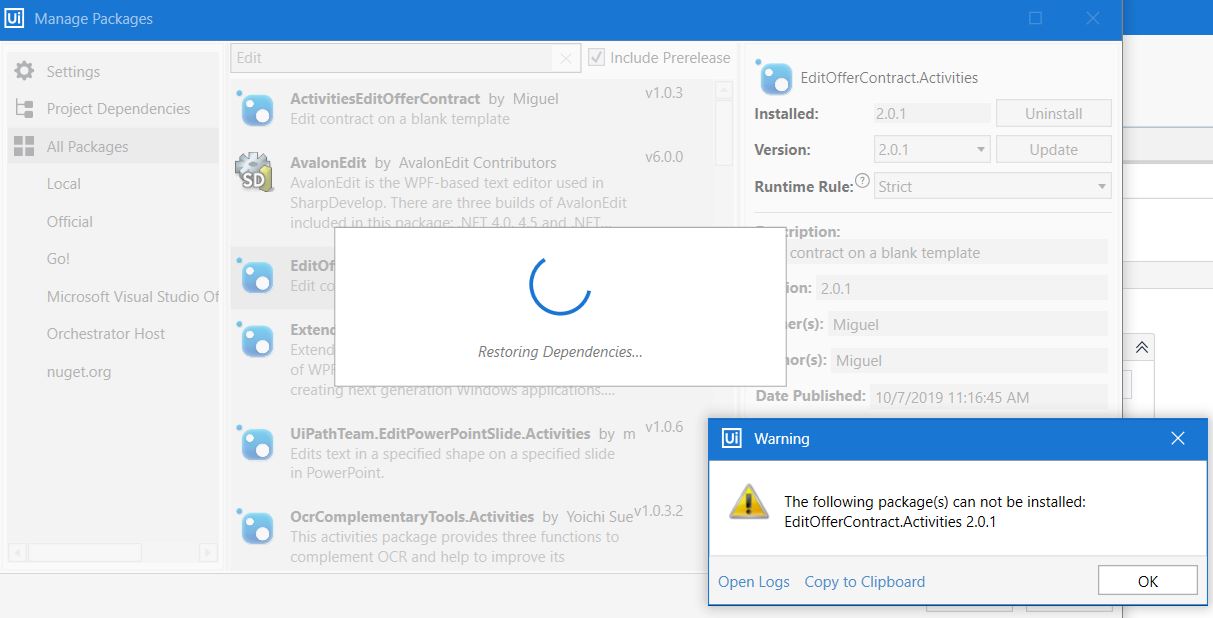Click the sidebar scrollbar right arrow
This screenshot has width=1213, height=618.
pos(207,552)
